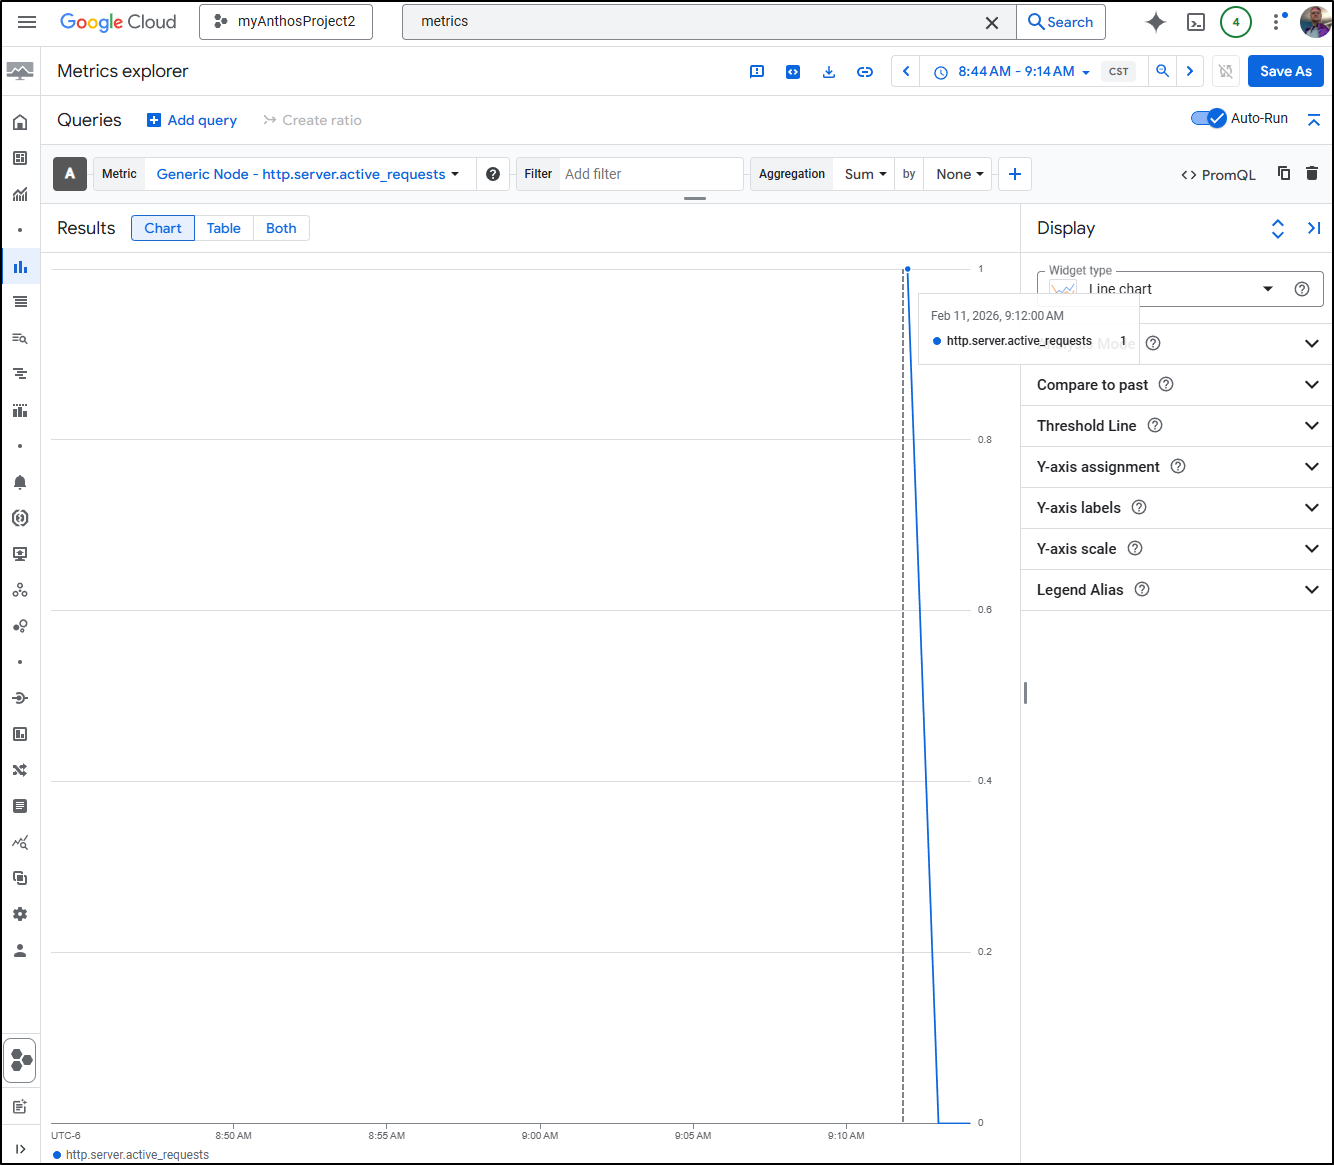
Task: Download chart data icon
Action: click(828, 72)
